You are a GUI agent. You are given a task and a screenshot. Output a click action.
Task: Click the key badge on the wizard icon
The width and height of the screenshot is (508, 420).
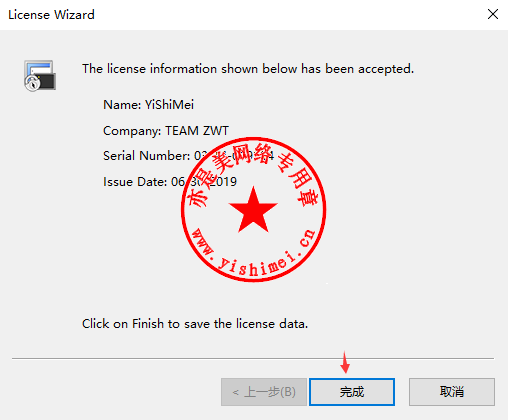pyautogui.click(x=32, y=83)
